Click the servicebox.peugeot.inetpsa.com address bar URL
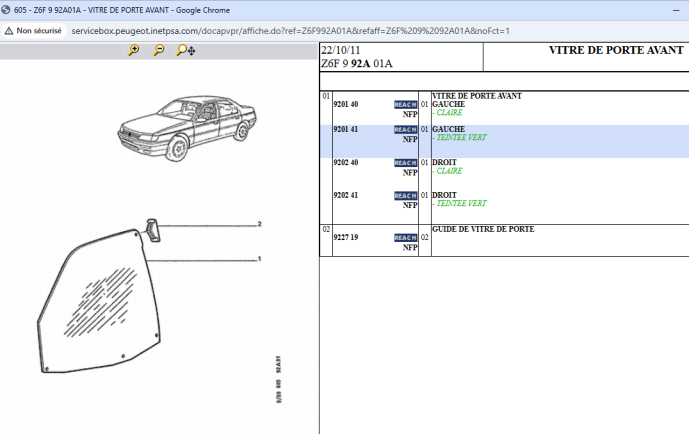 pyautogui.click(x=290, y=31)
